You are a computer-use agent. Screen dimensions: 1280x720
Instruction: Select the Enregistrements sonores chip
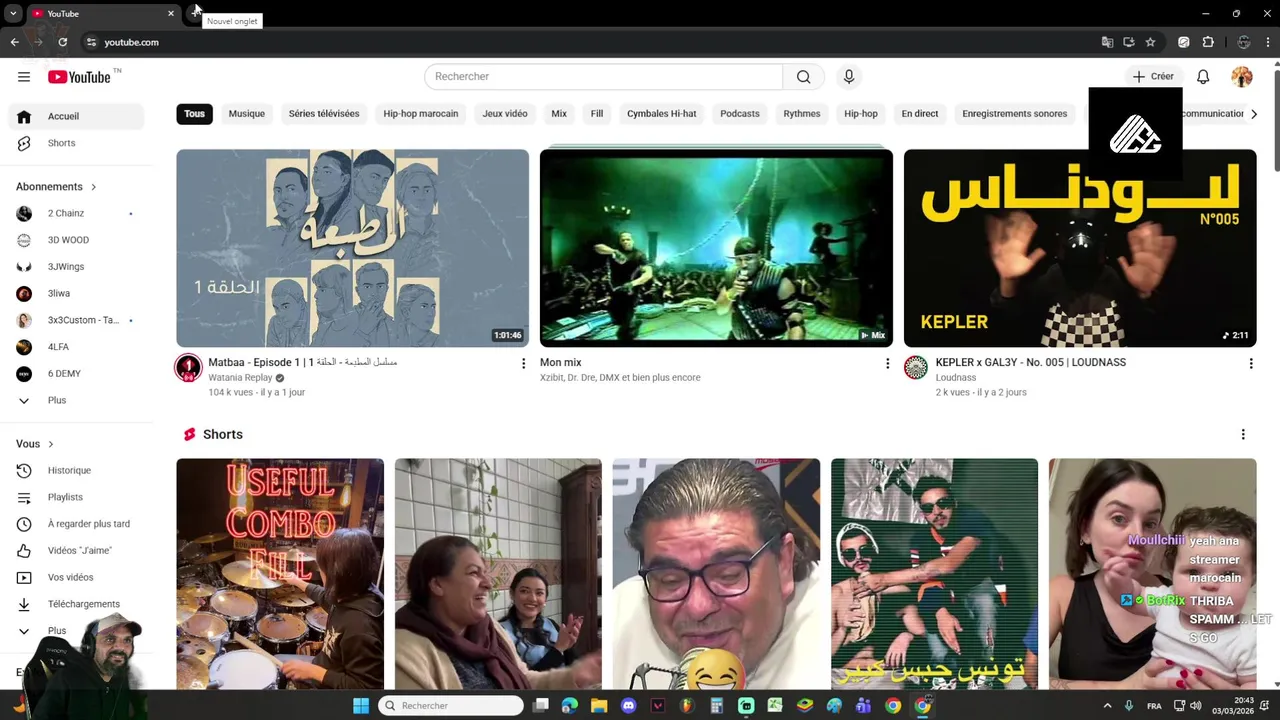point(1015,114)
